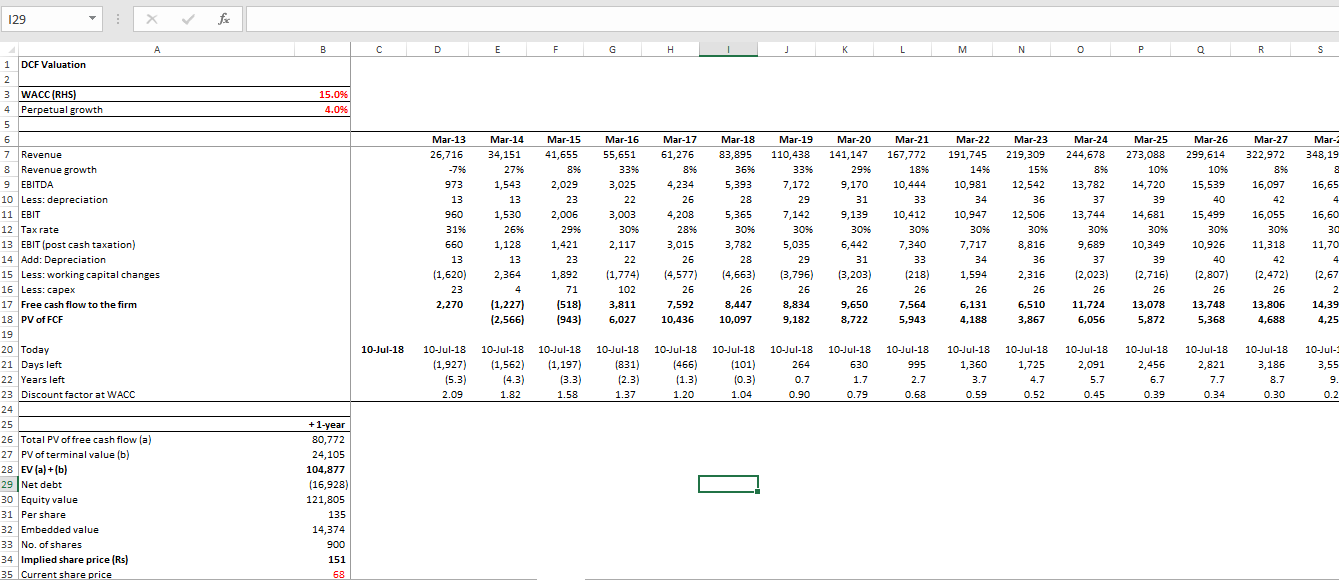This screenshot has height=580, width=1339.
Task: Click the Cancel (X) formula bar icon
Action: coord(153,20)
